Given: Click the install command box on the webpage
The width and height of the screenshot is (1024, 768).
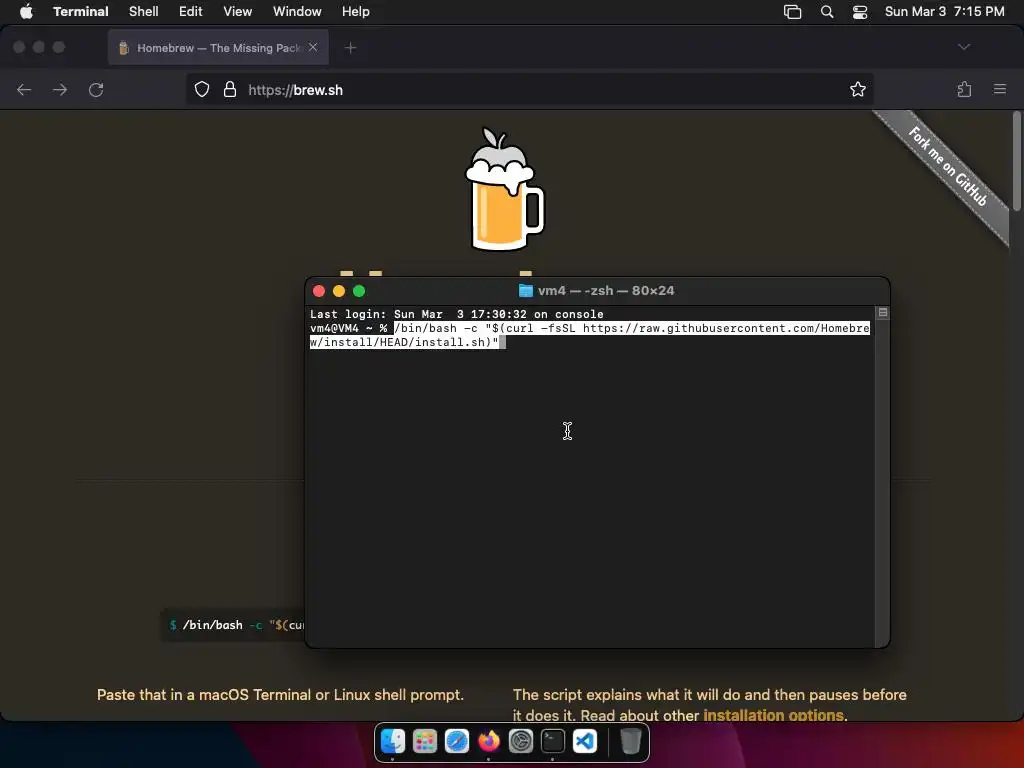Looking at the screenshot, I should coord(233,625).
